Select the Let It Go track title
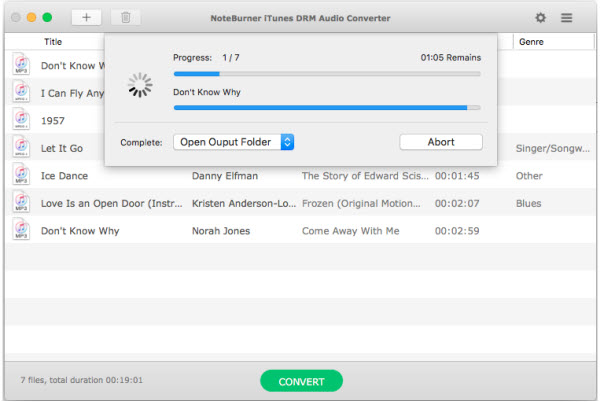The image size is (600, 402). (x=62, y=148)
